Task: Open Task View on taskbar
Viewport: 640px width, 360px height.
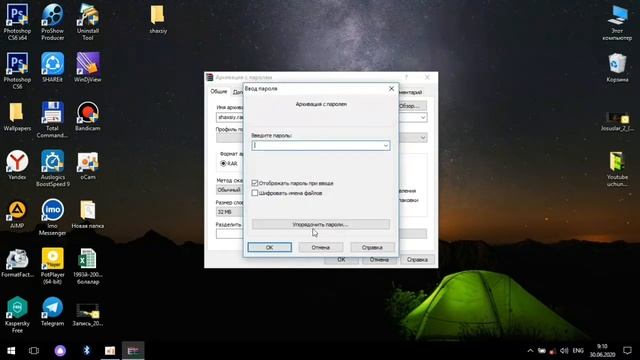Action: tap(34, 351)
